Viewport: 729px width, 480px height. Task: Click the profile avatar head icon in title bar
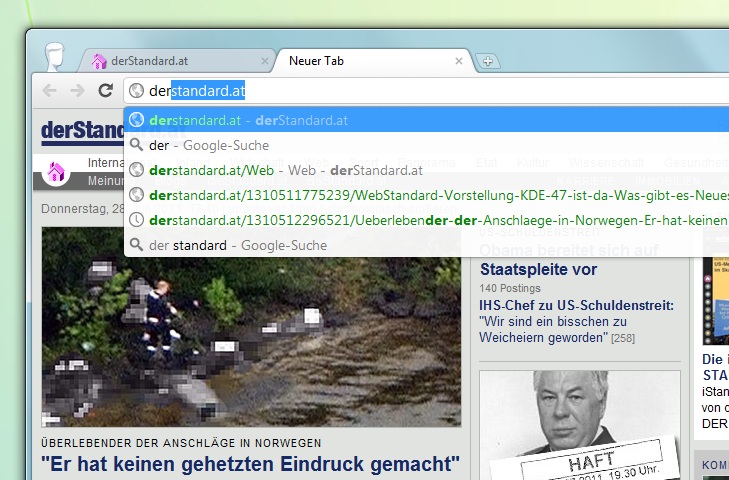[55, 56]
